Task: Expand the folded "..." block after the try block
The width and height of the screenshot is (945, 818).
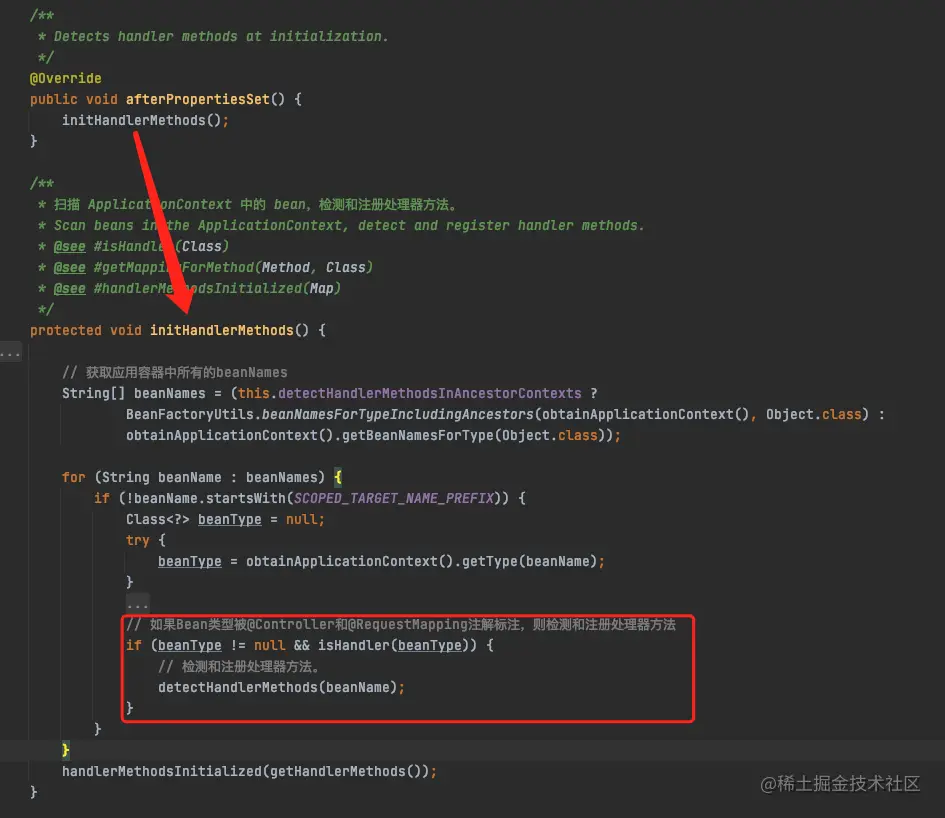Action: coord(137,603)
